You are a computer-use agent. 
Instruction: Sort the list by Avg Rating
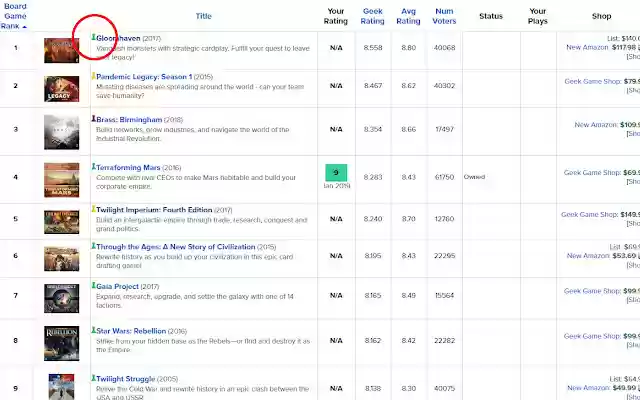[408, 16]
